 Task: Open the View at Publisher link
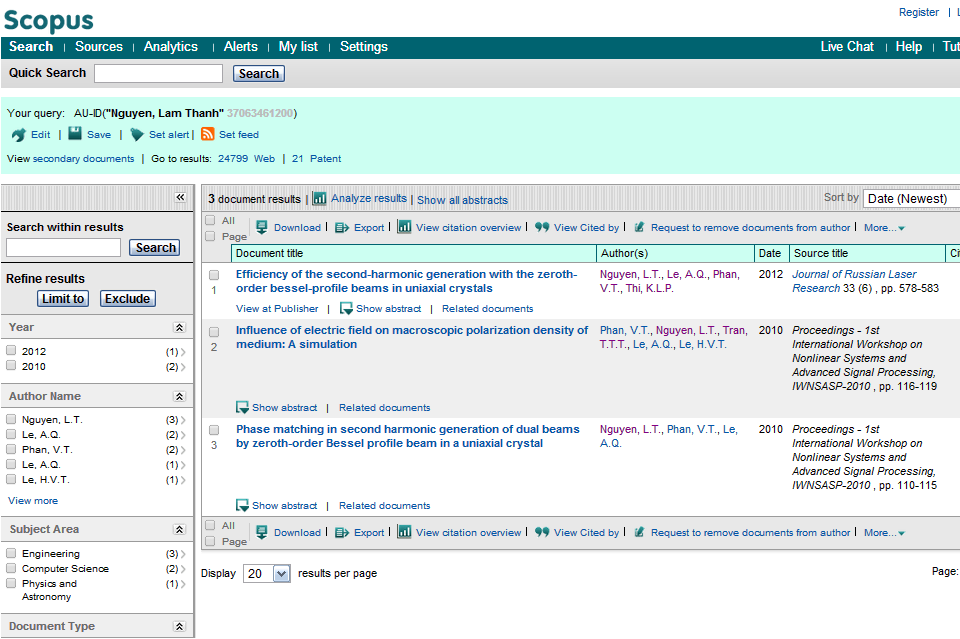(x=277, y=308)
